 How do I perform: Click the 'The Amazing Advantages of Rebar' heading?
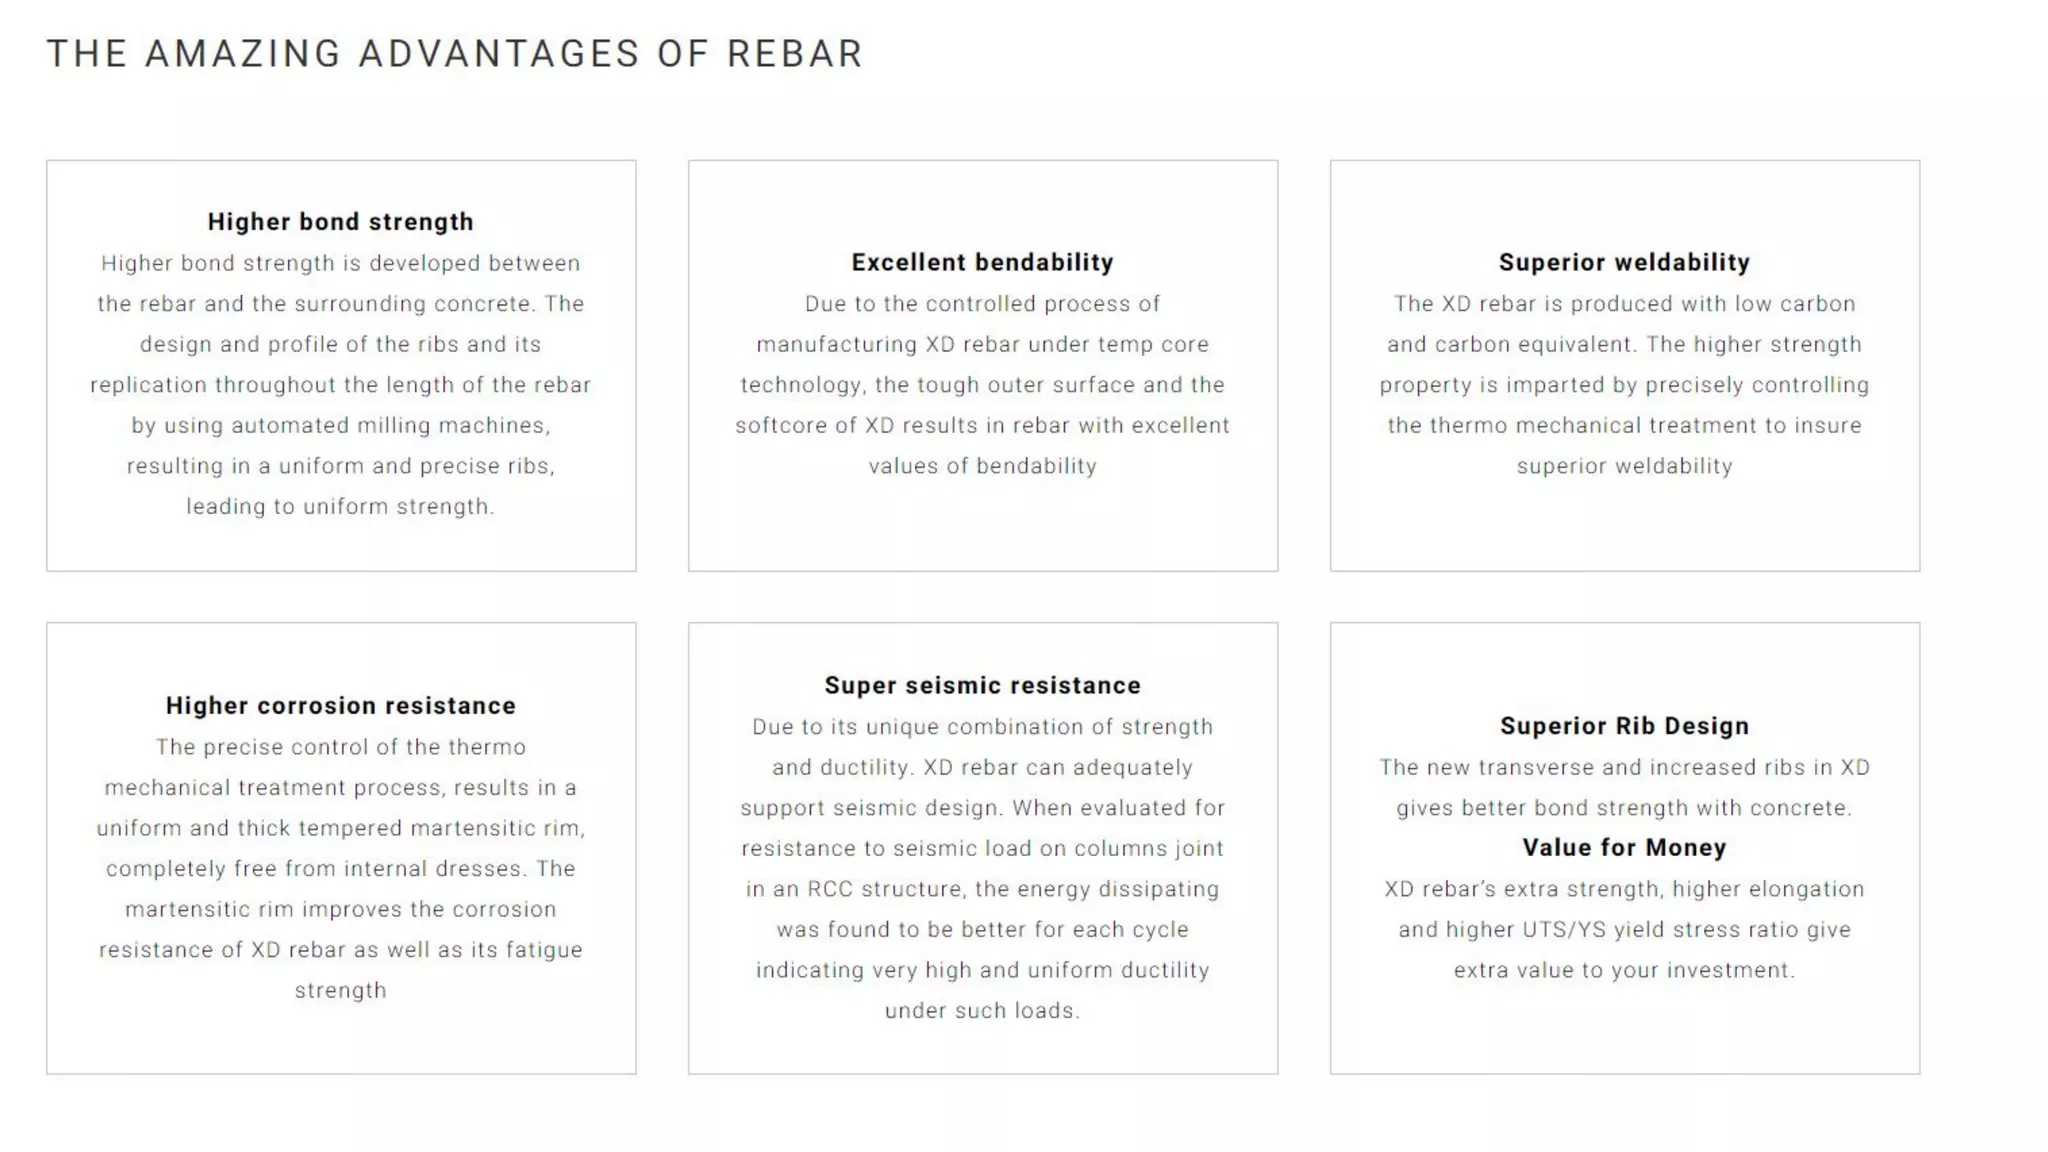pyautogui.click(x=455, y=54)
